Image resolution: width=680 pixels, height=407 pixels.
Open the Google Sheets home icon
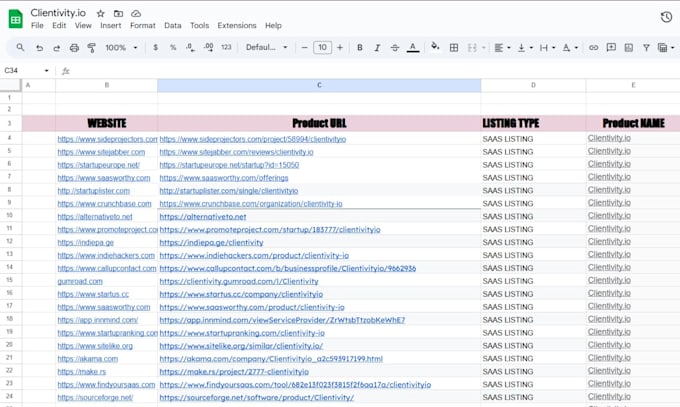pyautogui.click(x=16, y=19)
